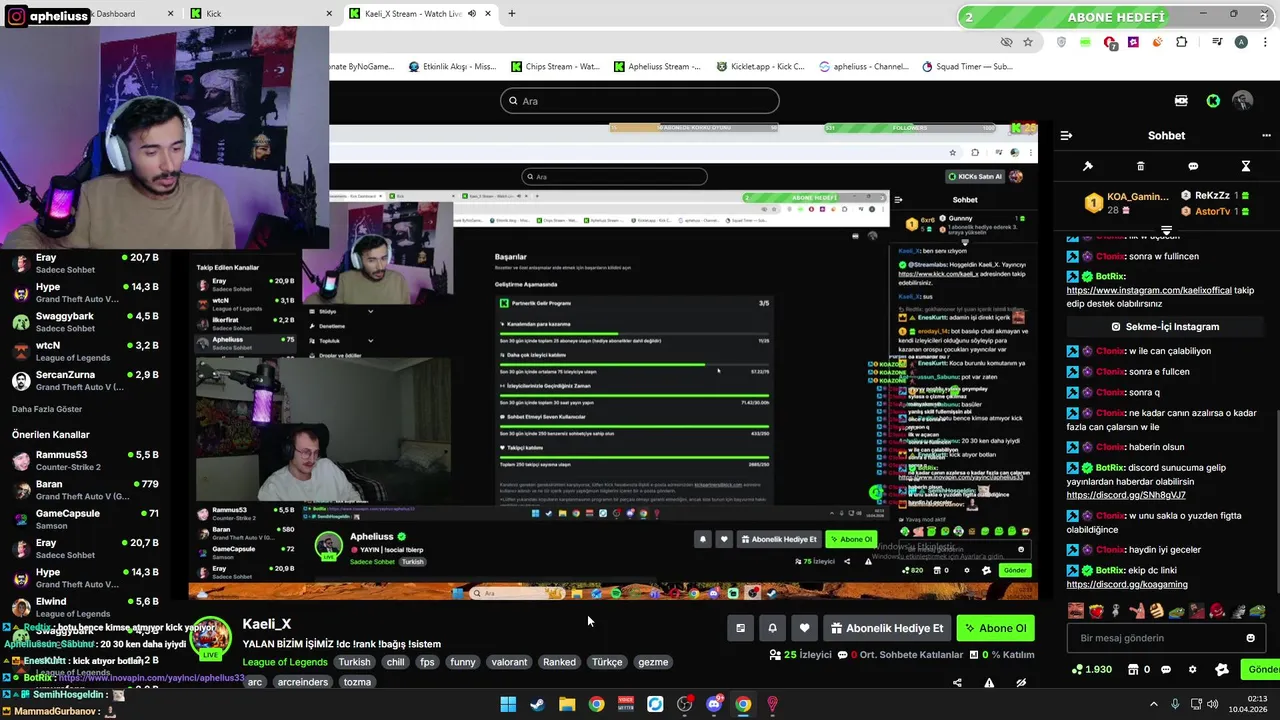Collapse the Sohbet chat panel
The width and height of the screenshot is (1280, 720).
tap(1066, 135)
